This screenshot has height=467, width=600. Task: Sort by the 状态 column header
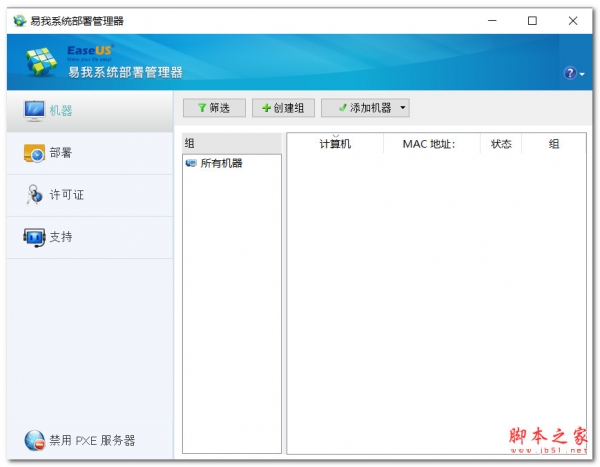[x=501, y=144]
